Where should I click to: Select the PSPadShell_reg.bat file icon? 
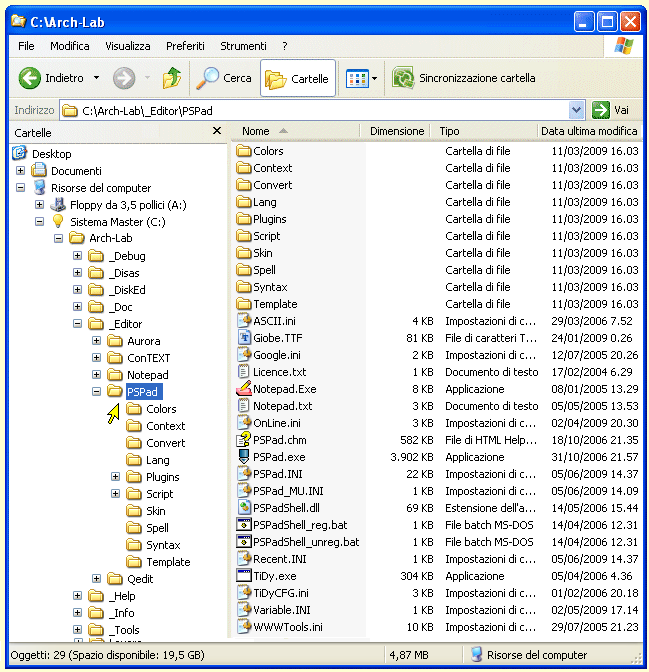(x=244, y=525)
